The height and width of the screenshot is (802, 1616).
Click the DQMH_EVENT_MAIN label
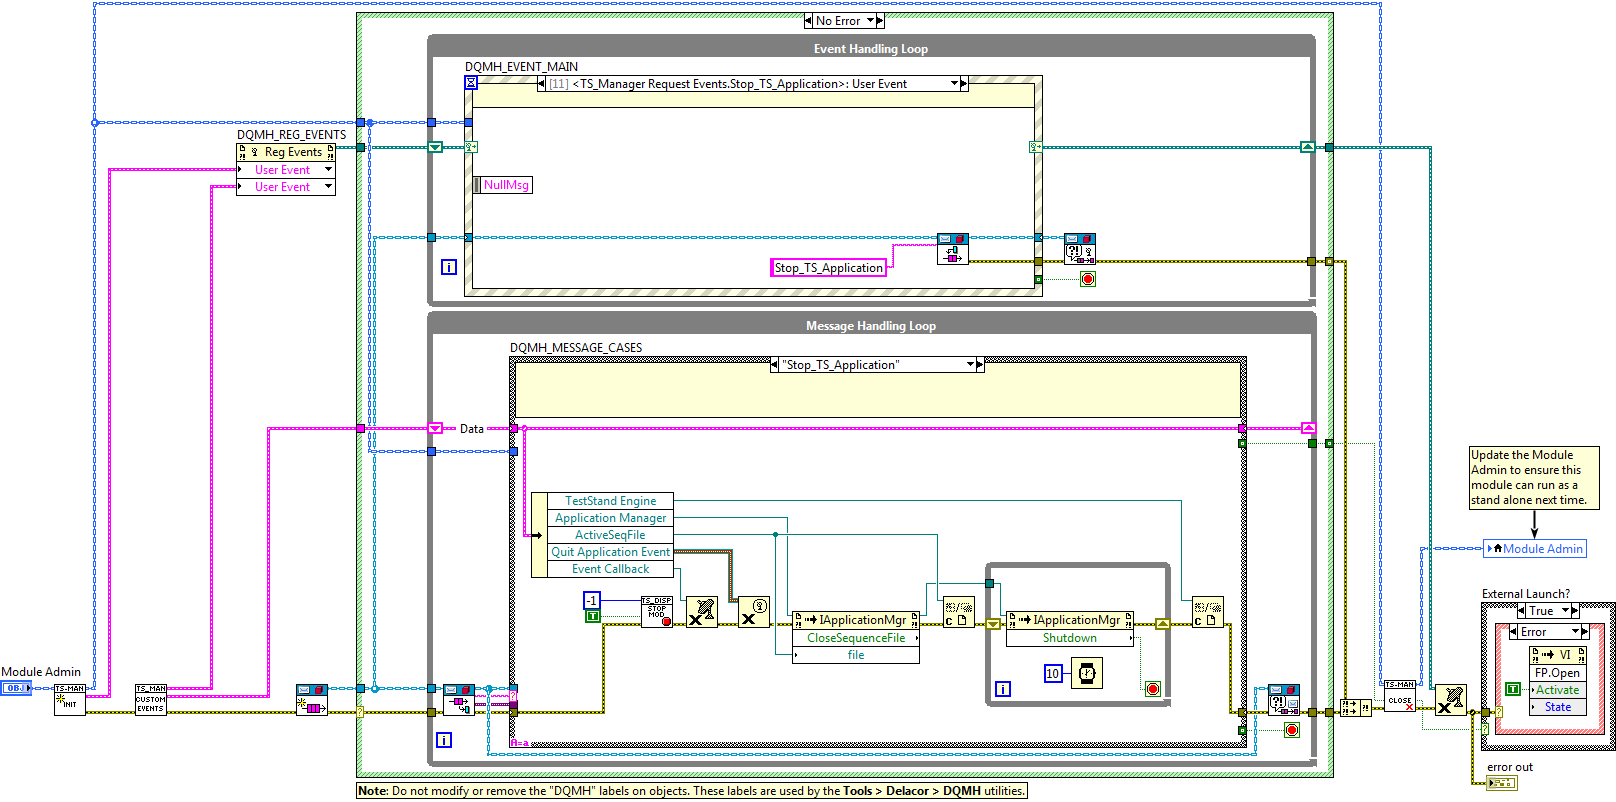click(x=521, y=67)
